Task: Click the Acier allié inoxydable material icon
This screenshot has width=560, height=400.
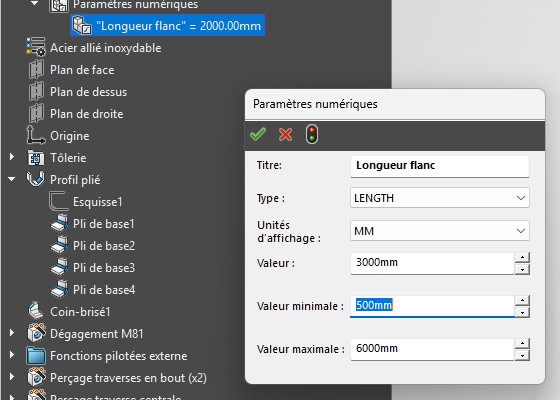Action: click(36, 48)
